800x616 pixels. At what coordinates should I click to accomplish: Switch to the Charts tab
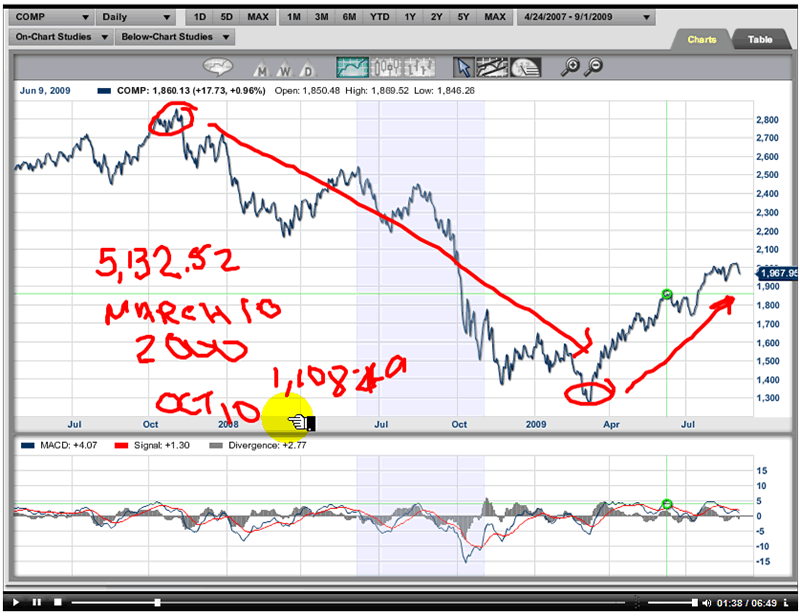click(x=702, y=39)
